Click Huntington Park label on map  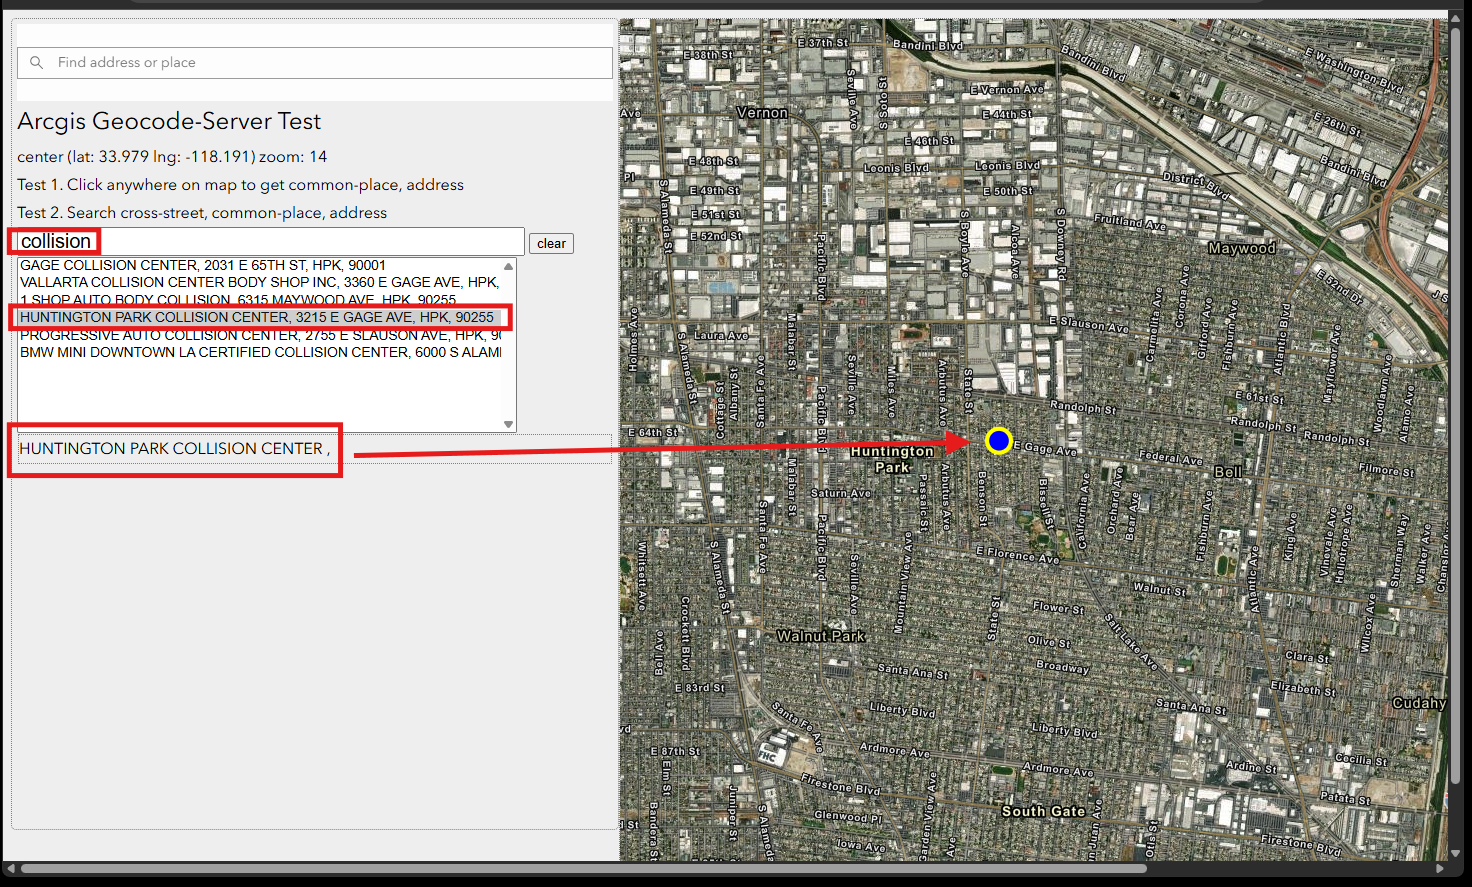892,459
